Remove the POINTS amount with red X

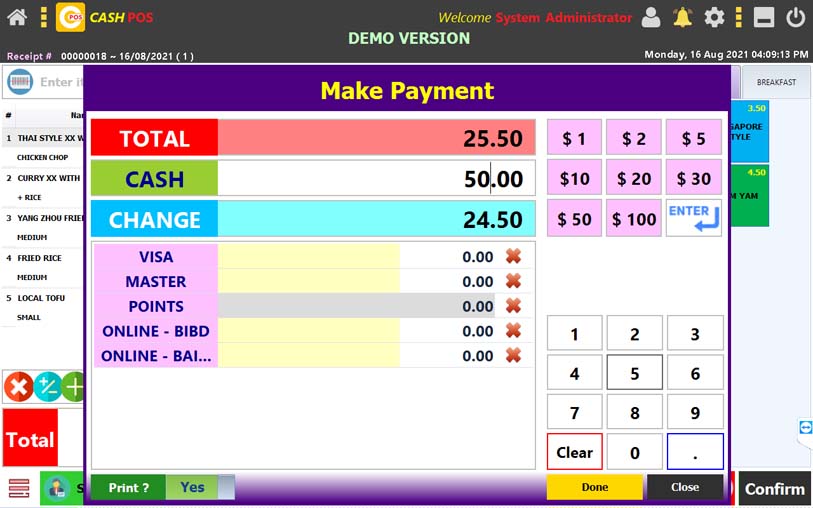point(513,306)
